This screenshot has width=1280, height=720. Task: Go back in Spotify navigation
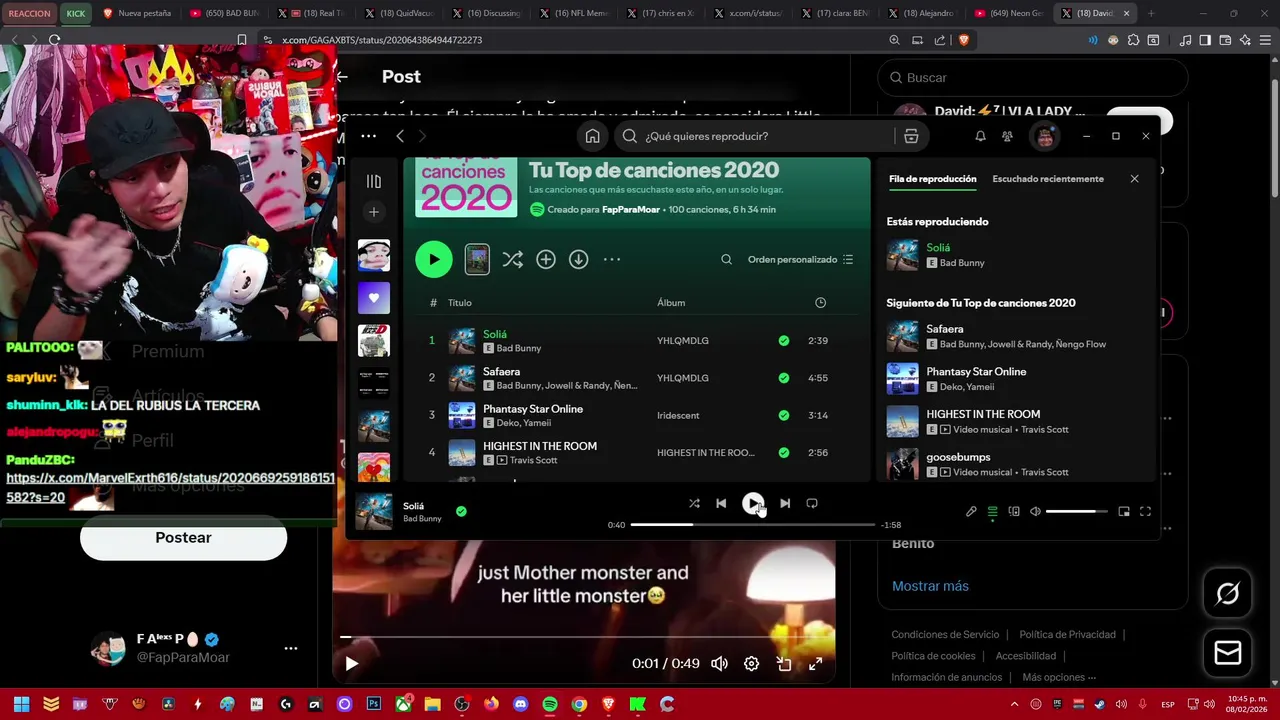pos(399,136)
